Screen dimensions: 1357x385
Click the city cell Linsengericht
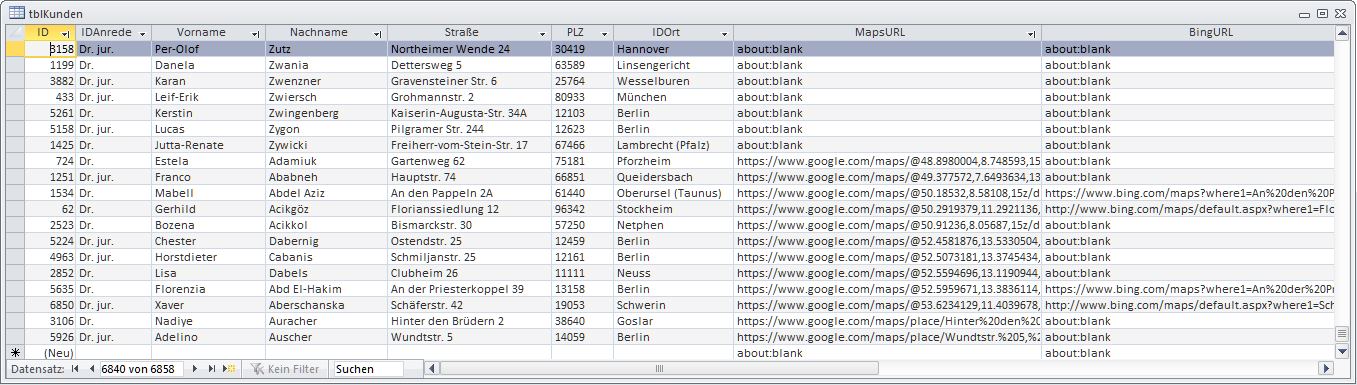point(673,65)
